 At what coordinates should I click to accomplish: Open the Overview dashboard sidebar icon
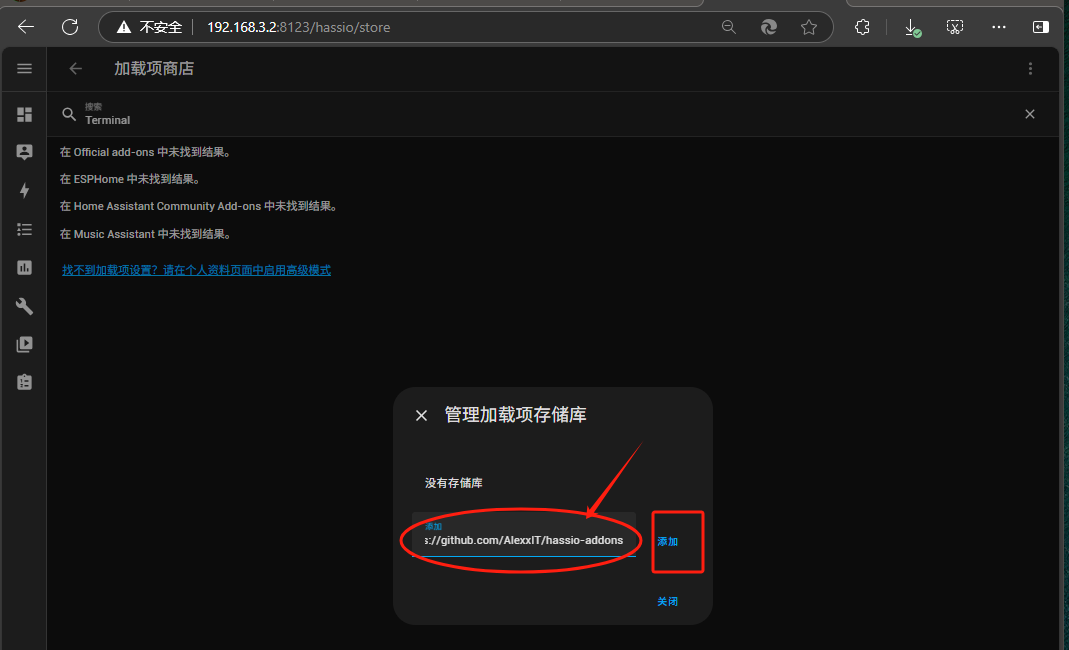(24, 114)
